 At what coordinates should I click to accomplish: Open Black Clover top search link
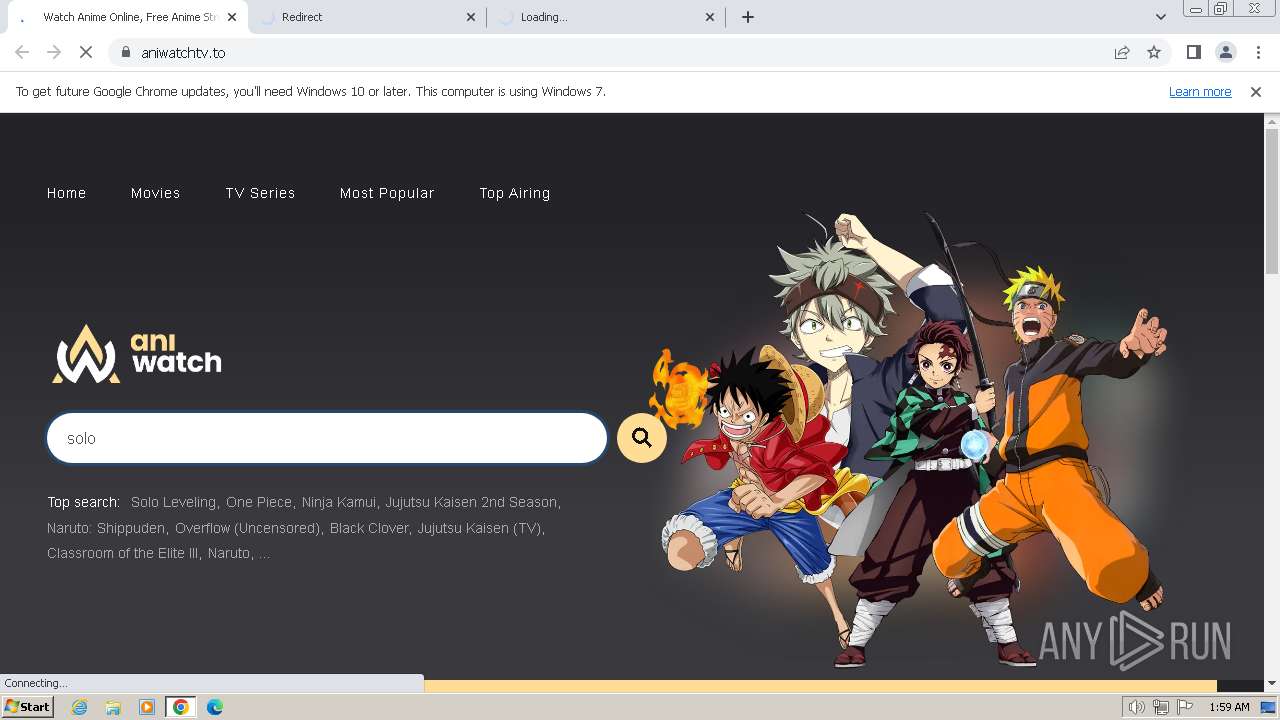tap(370, 528)
